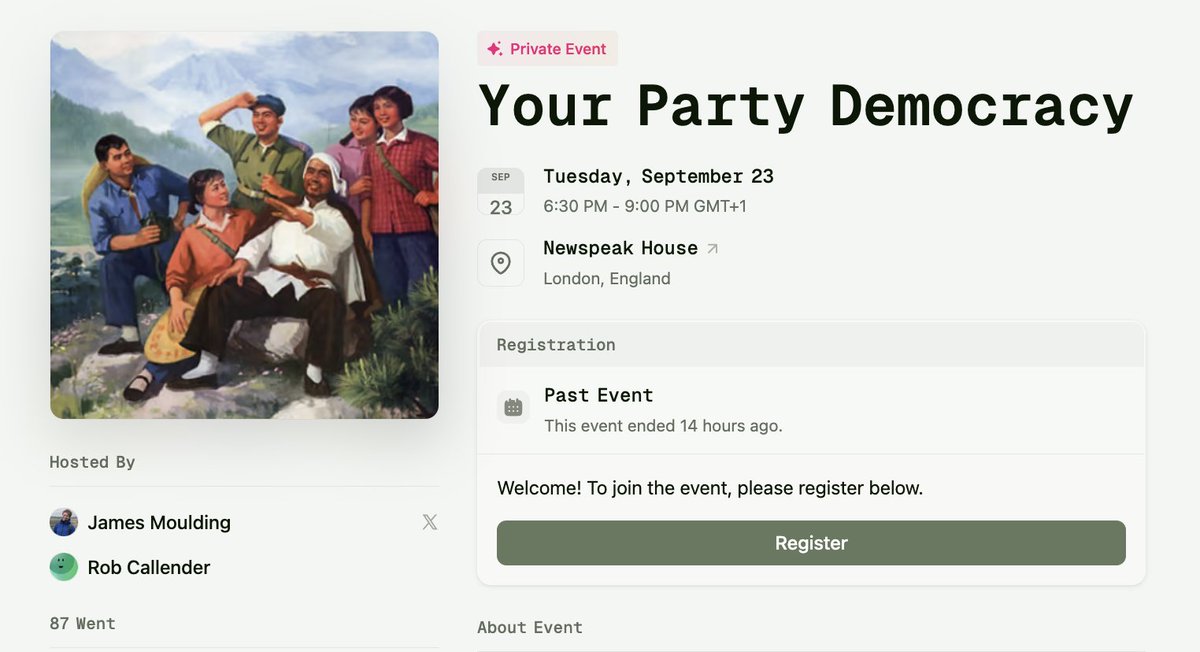This screenshot has height=652, width=1200.
Task: Open James Moulding's avatar picture
Action: [x=64, y=522]
